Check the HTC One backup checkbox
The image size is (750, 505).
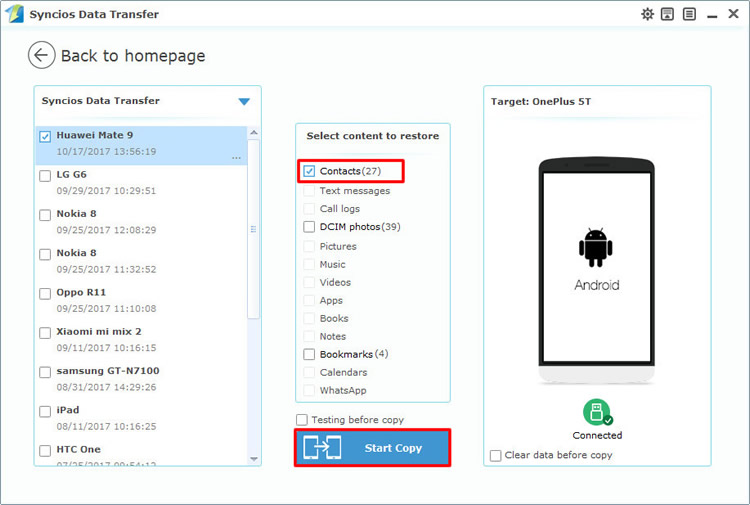[45, 450]
